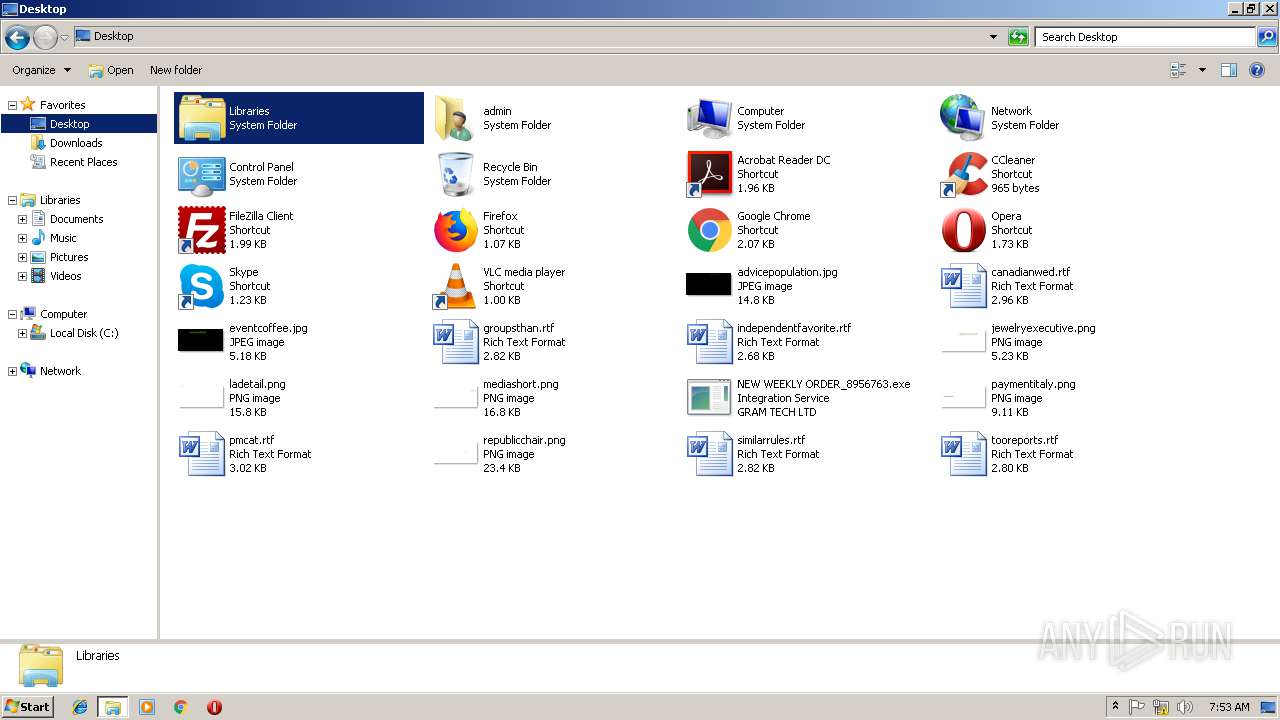Select the Libraries system folder icon
The width and height of the screenshot is (1280, 720).
201,118
